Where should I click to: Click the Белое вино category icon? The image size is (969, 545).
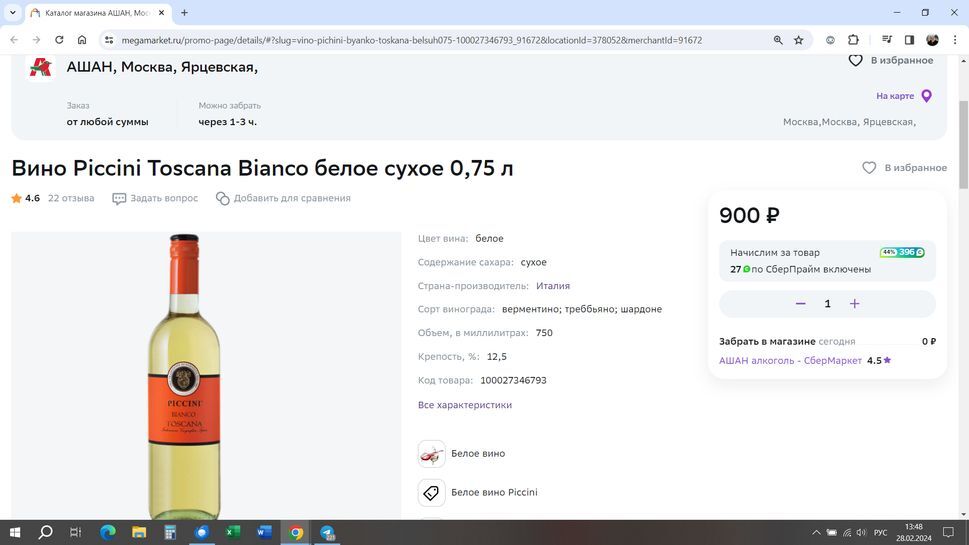coord(431,454)
